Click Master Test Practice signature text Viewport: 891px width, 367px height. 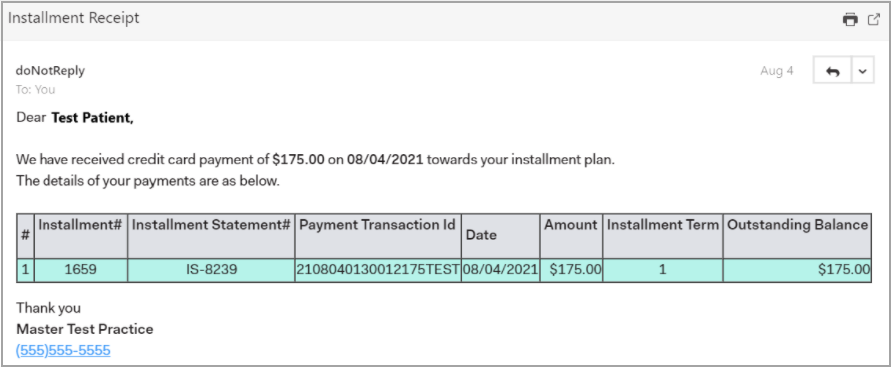click(x=85, y=329)
